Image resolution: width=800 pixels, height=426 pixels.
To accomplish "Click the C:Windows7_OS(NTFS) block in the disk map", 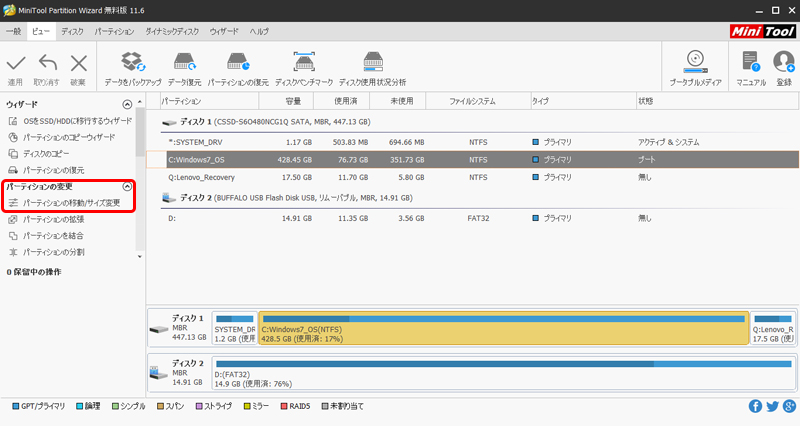I will tap(504, 328).
